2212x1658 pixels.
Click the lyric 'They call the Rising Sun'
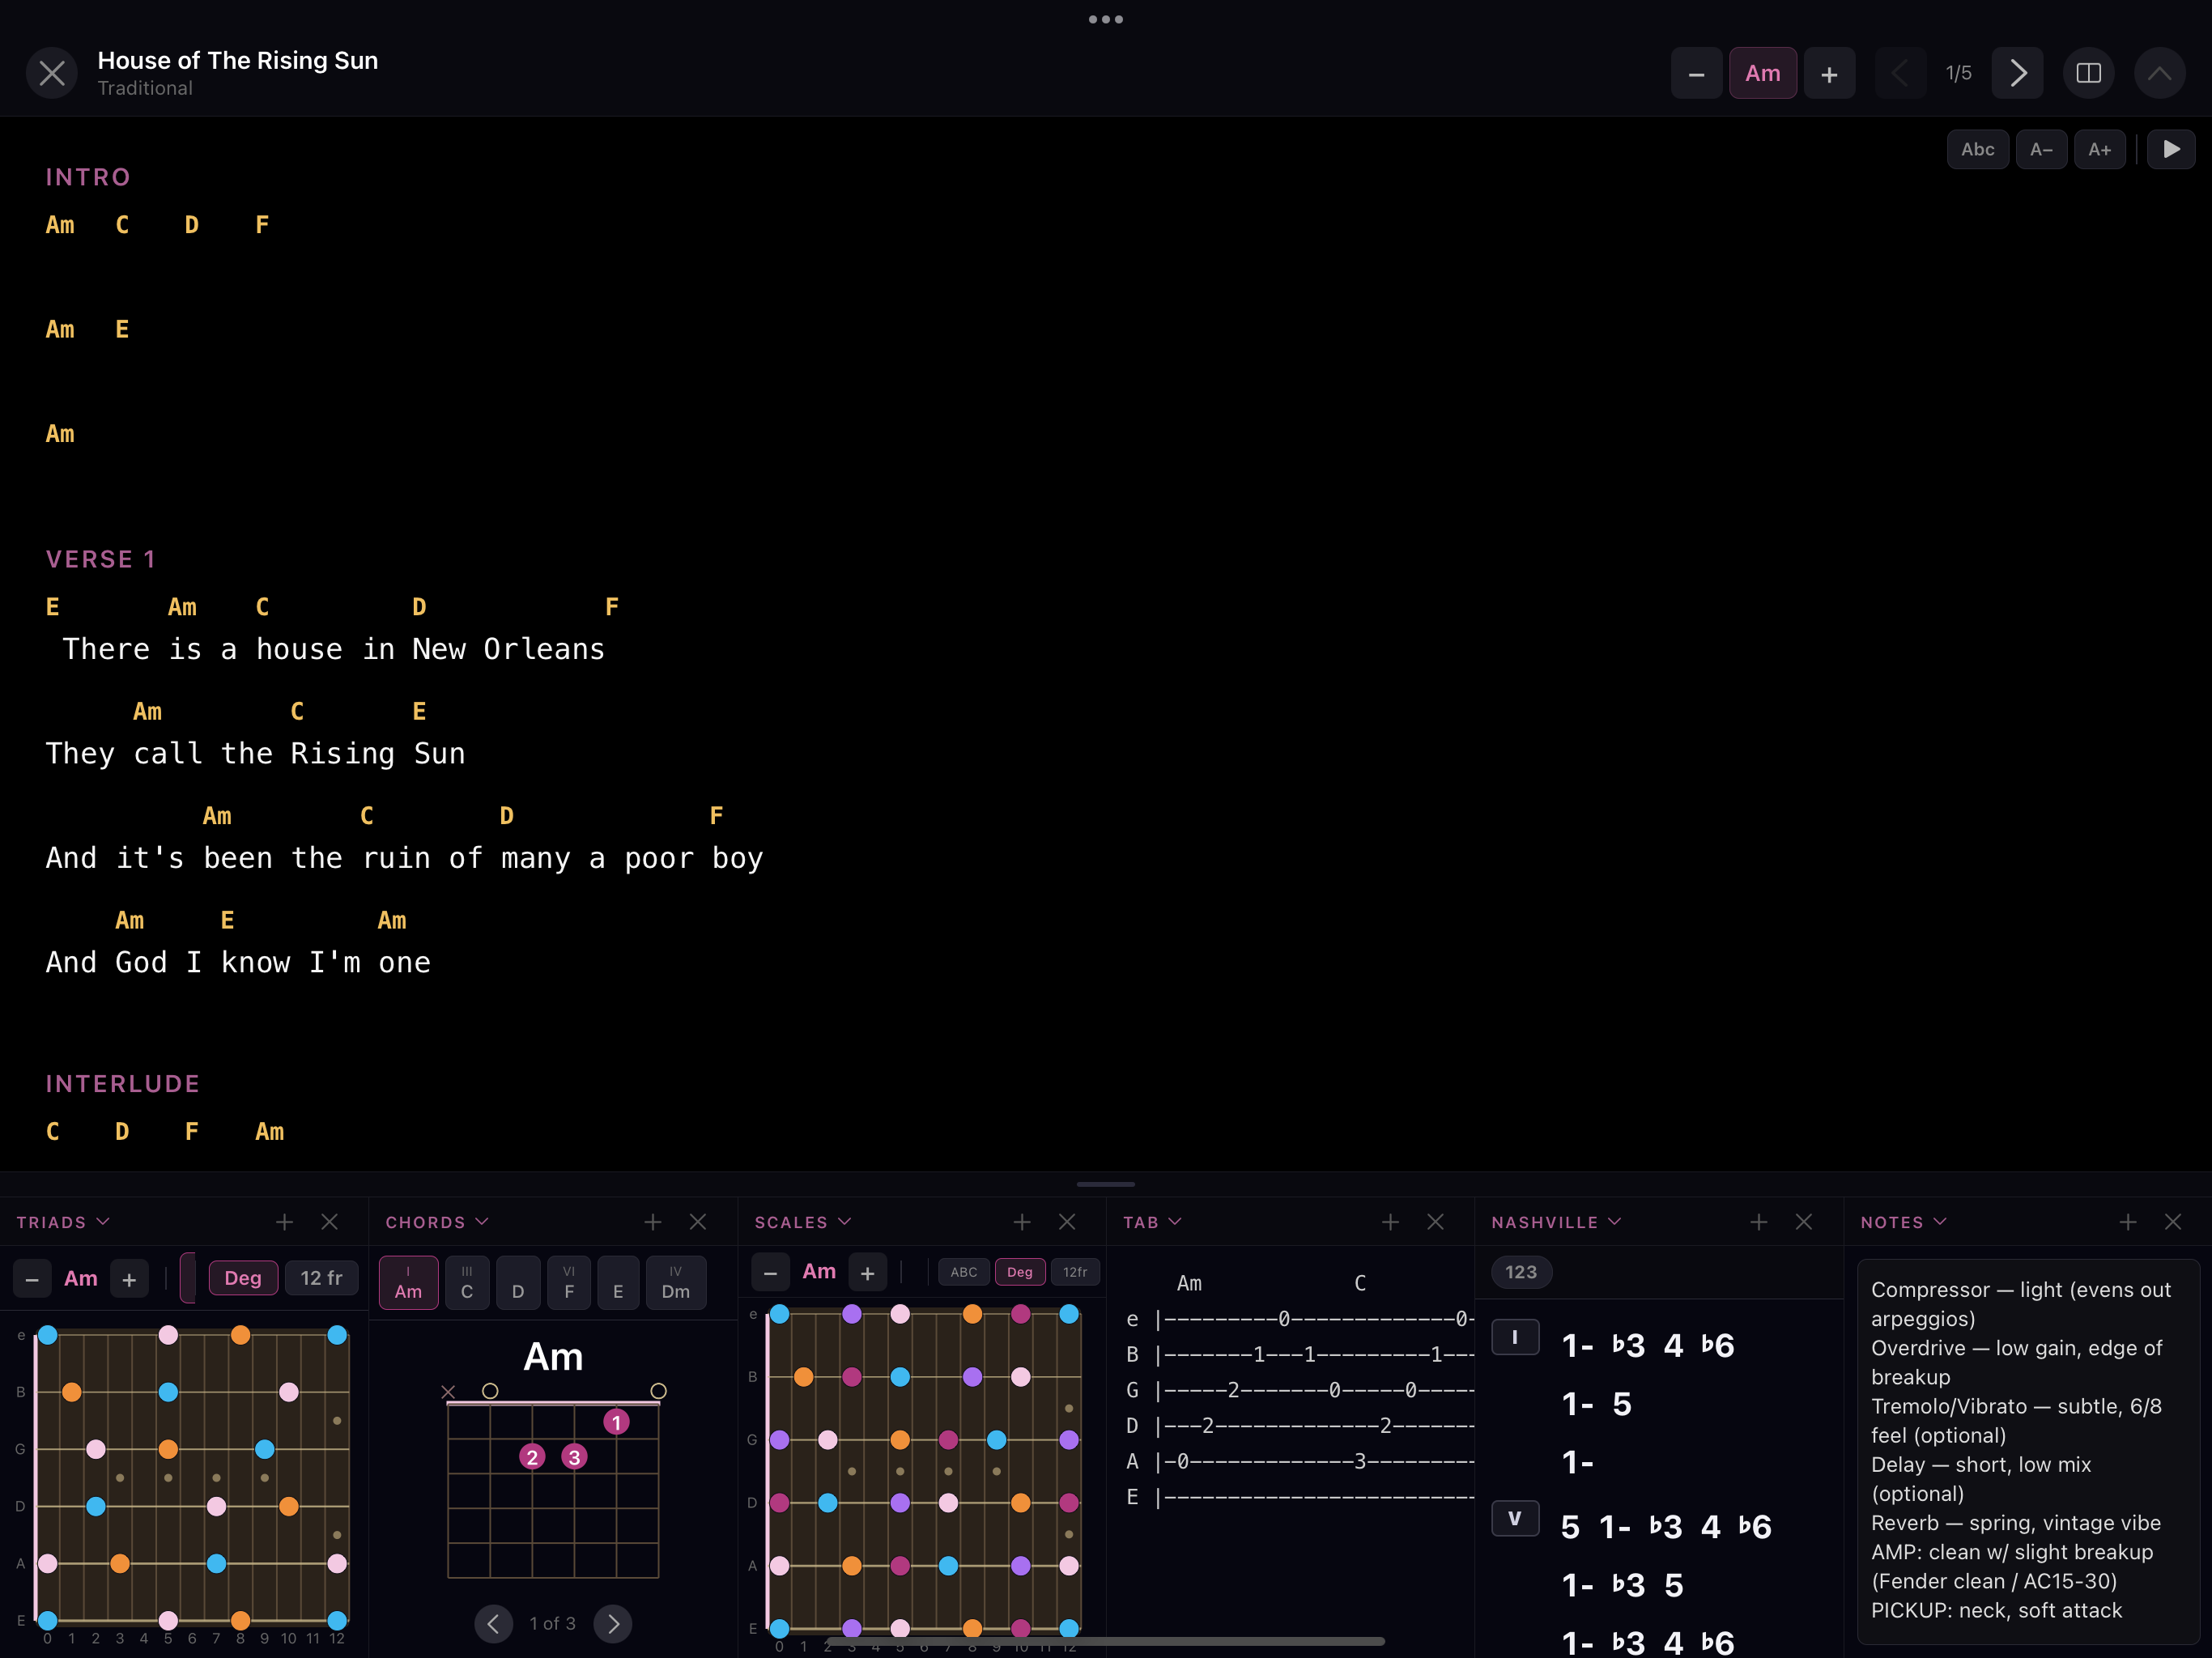(x=255, y=754)
